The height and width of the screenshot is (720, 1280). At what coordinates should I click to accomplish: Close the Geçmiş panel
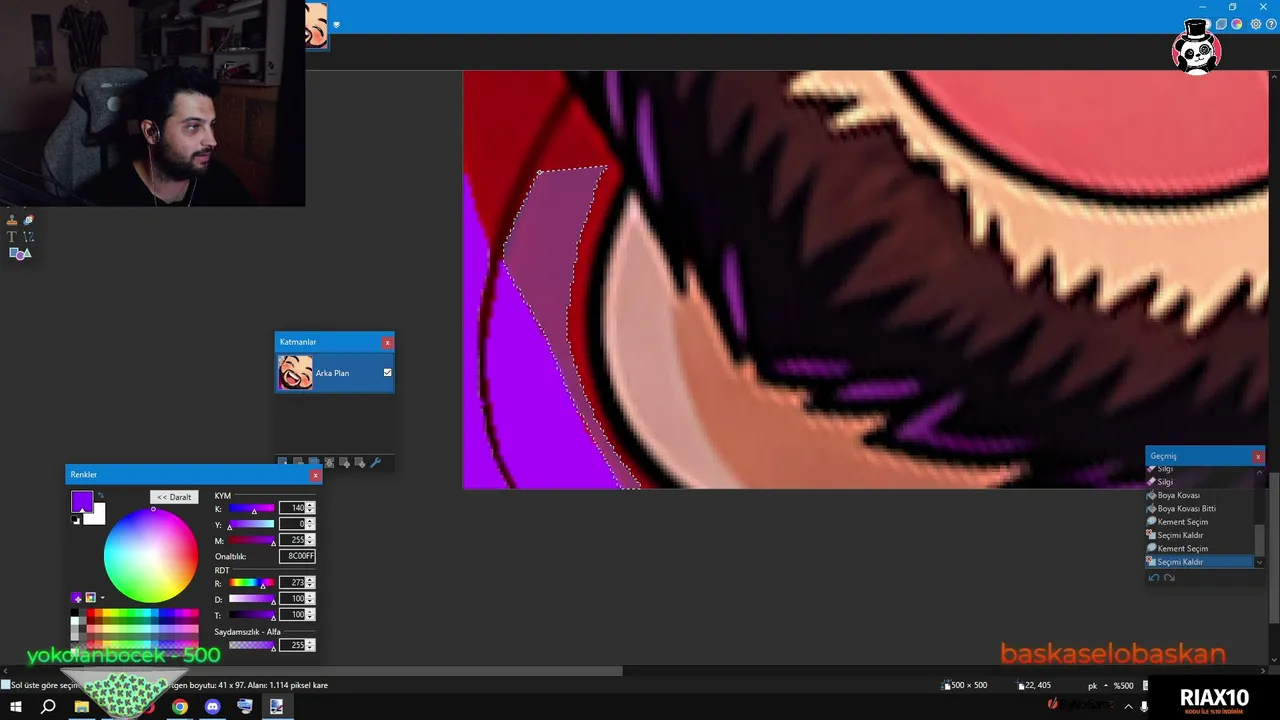click(1258, 456)
